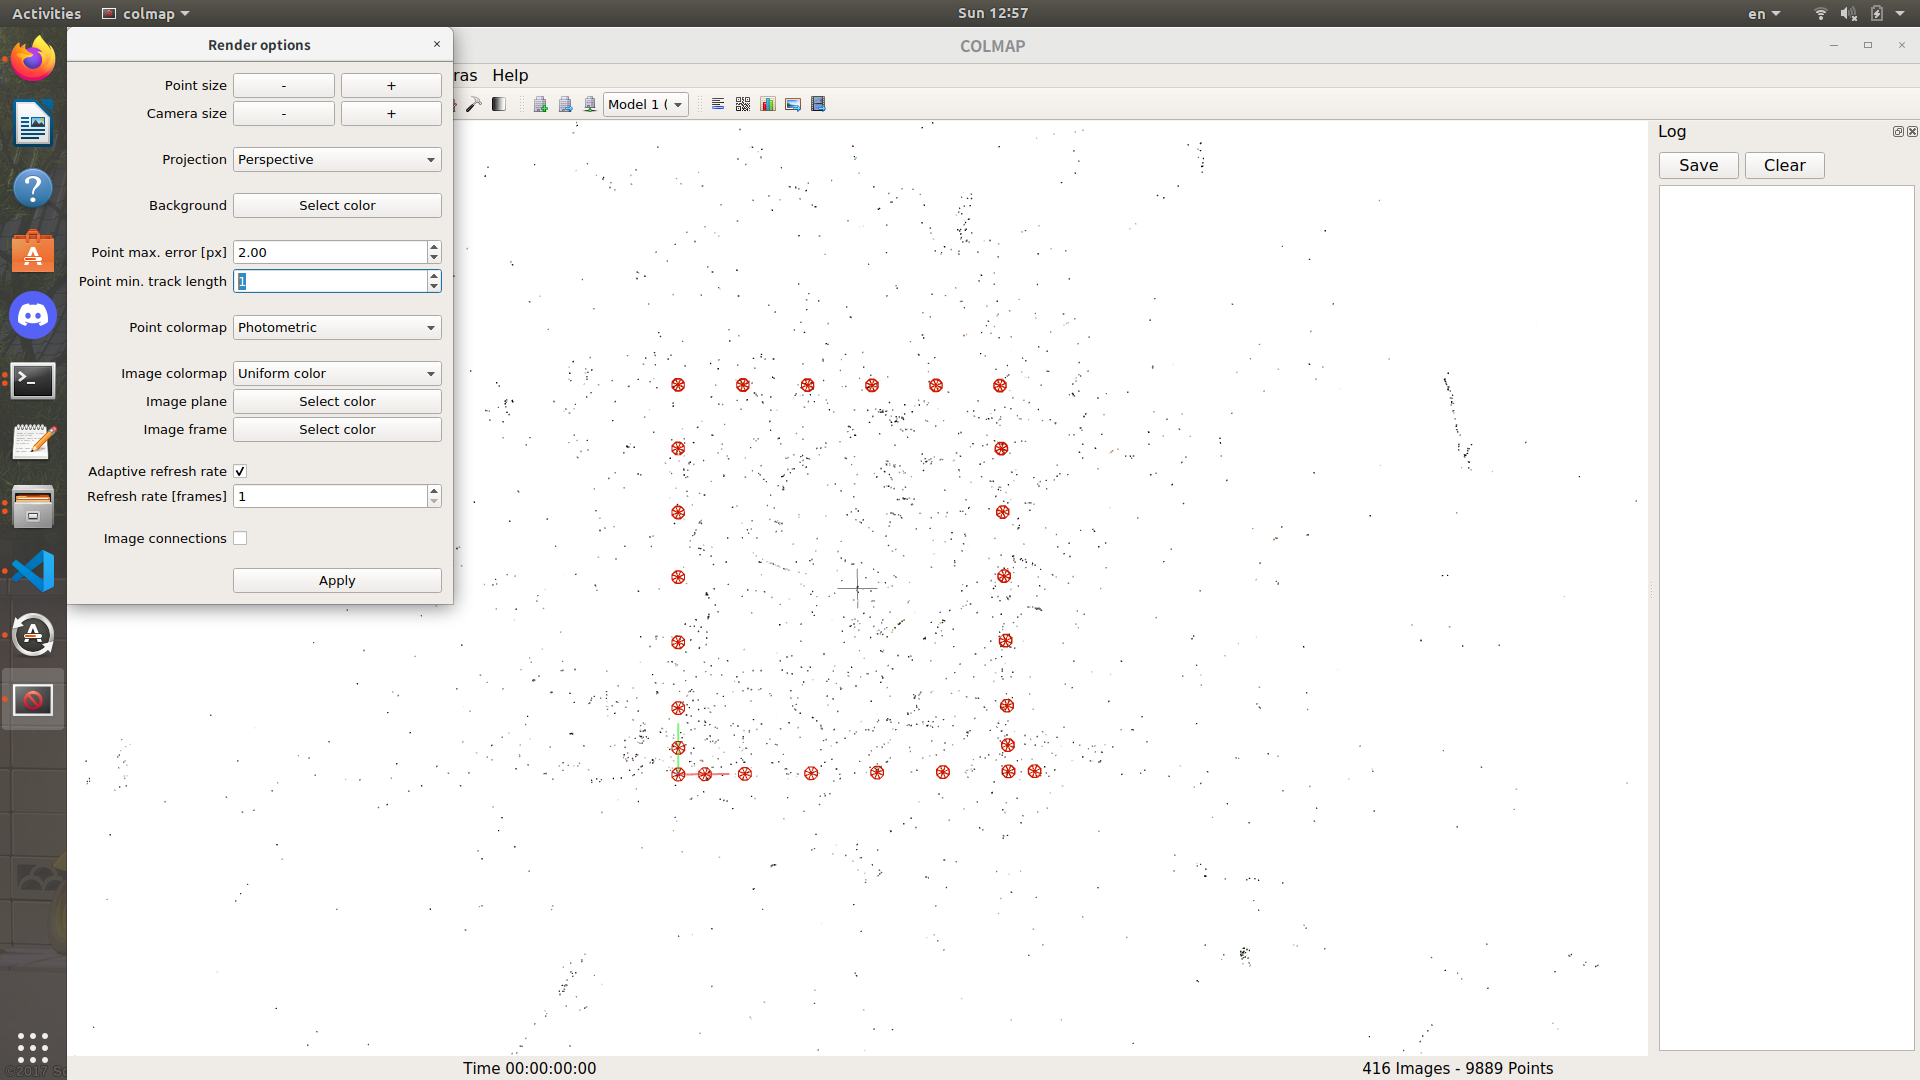Disable adaptive refresh rate

coord(240,470)
